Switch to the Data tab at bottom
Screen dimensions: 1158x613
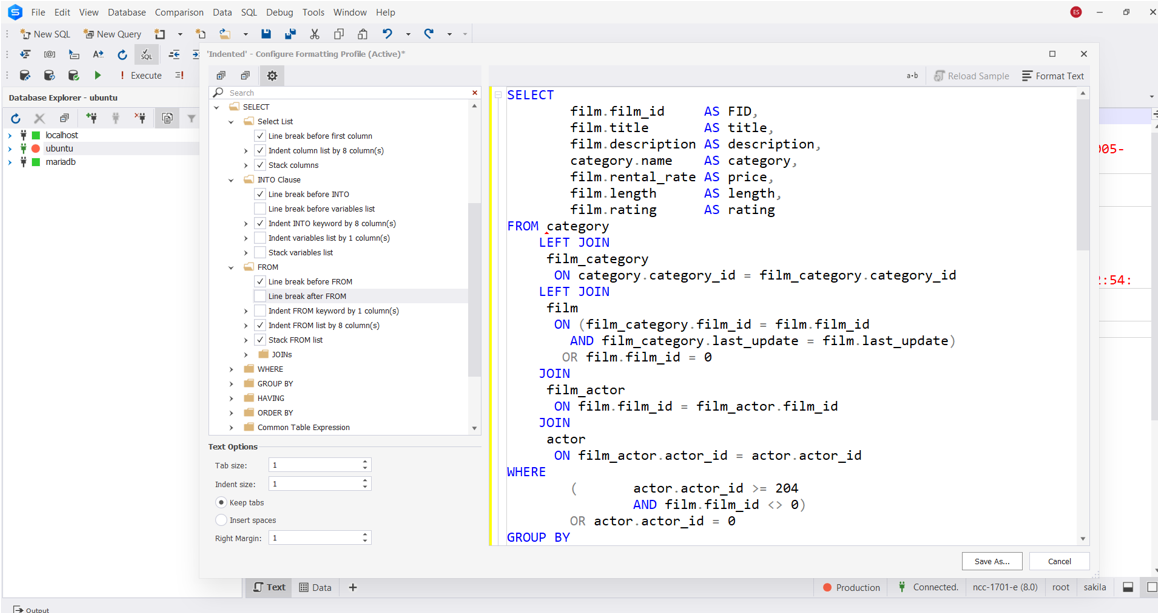click(316, 587)
